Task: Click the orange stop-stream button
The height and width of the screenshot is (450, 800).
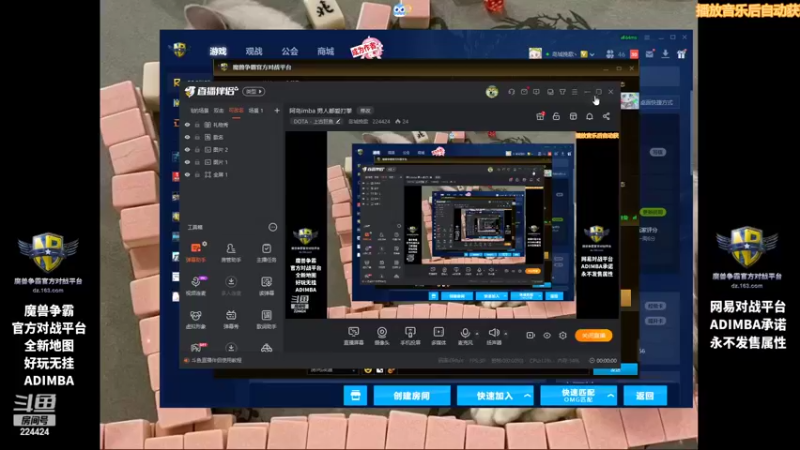Action: click(x=593, y=335)
